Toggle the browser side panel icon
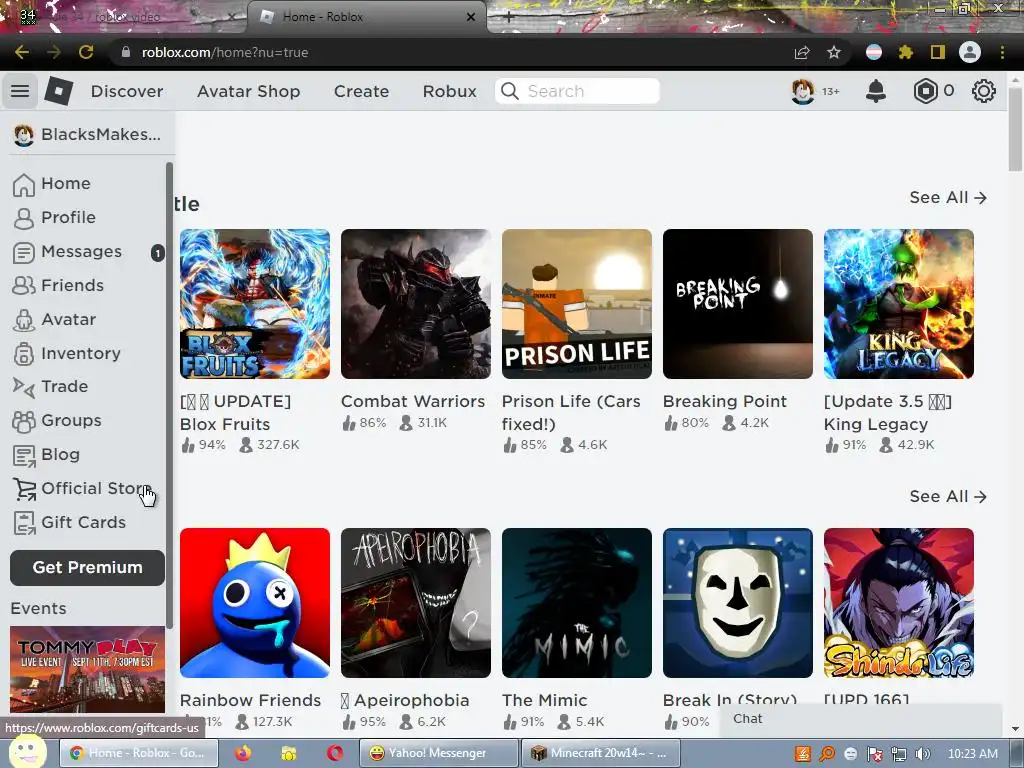The height and width of the screenshot is (768, 1024). pos(938,52)
